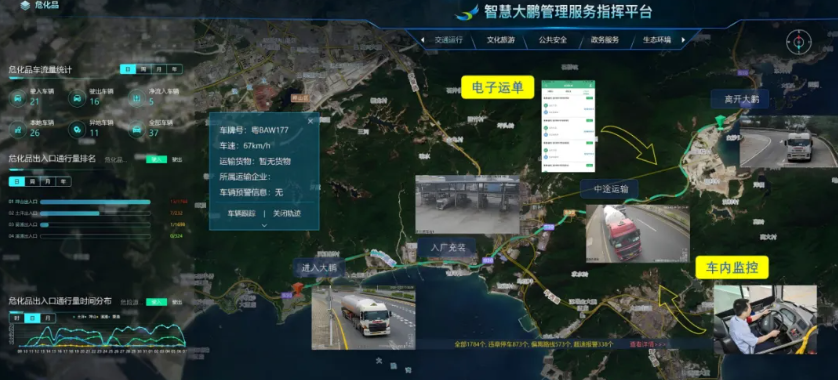Click the 危化品 cube icon in the header
Screen dimensions: 838x380
pos(25,6)
